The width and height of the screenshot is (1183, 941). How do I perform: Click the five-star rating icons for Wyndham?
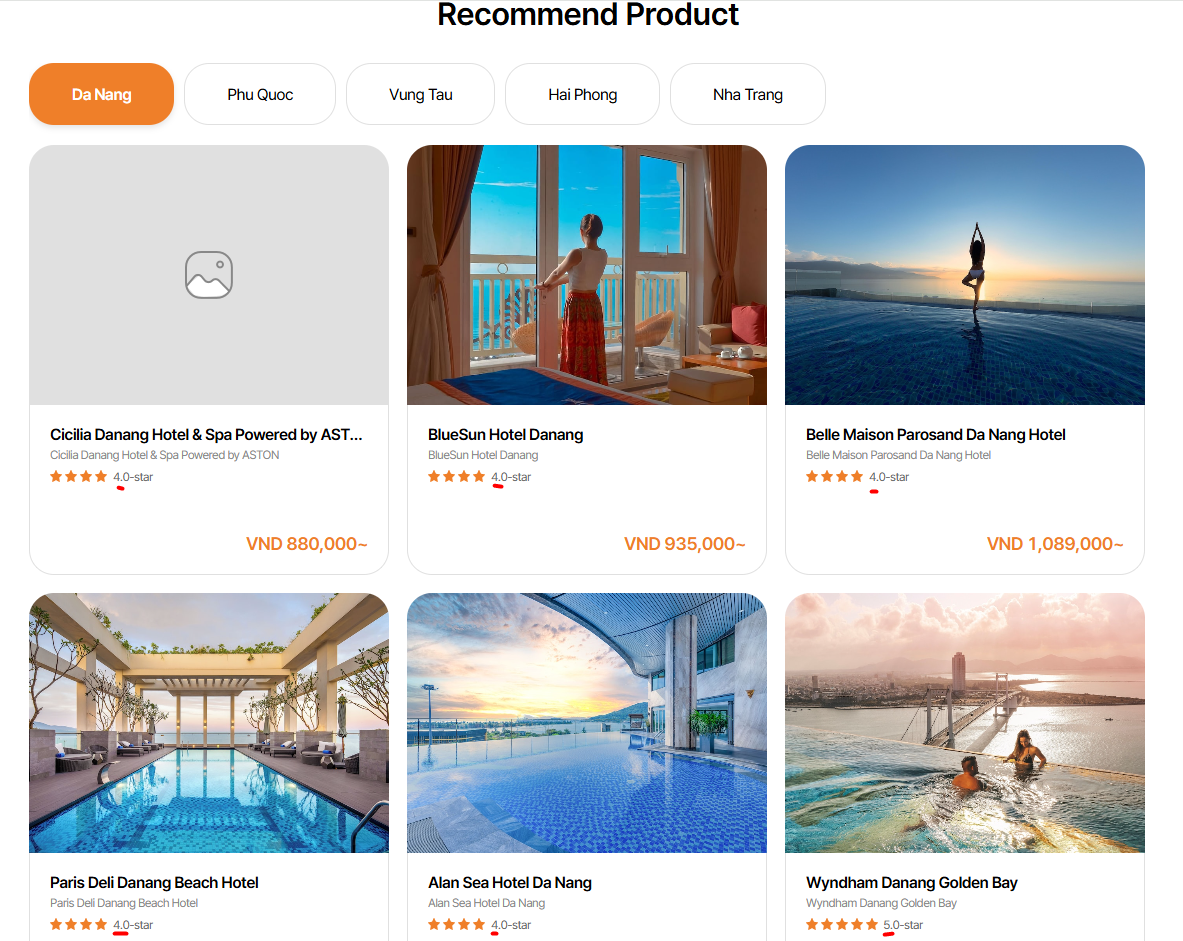pyautogui.click(x=841, y=925)
